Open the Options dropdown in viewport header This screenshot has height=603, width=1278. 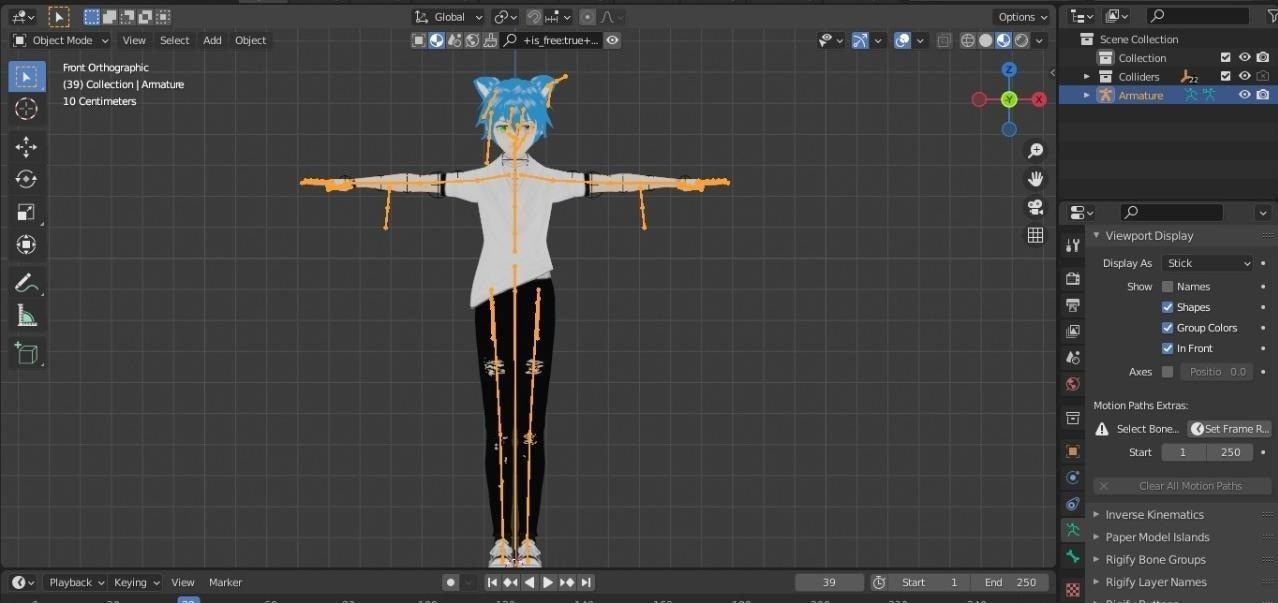pos(1022,17)
